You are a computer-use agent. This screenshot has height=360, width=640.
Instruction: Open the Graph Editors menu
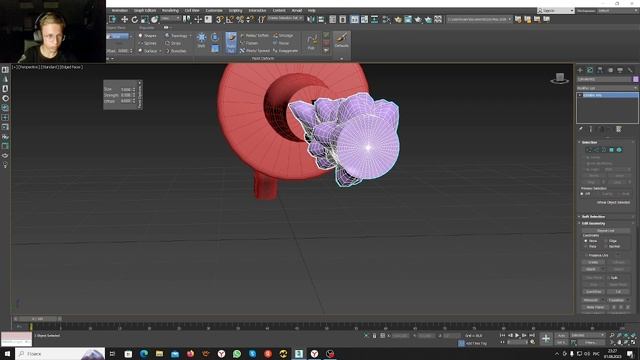point(145,11)
